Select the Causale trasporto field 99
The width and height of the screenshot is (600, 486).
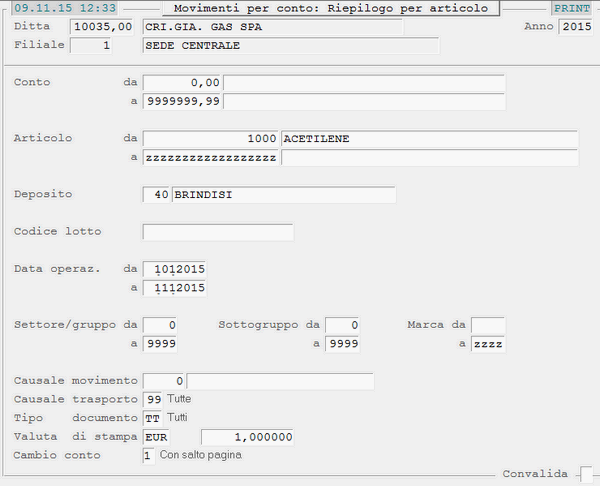coord(153,399)
